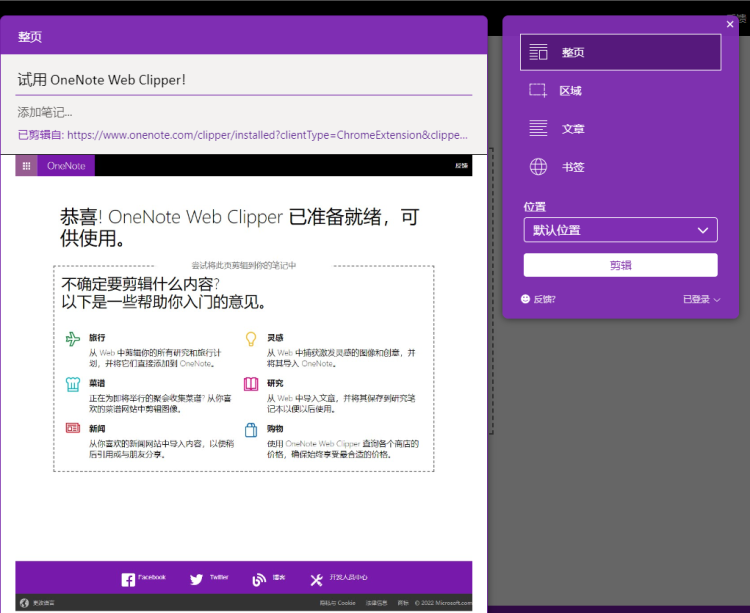Screen dimensions: 750x613
Task: Click the globe 更改语言 icon
Action: 24,603
